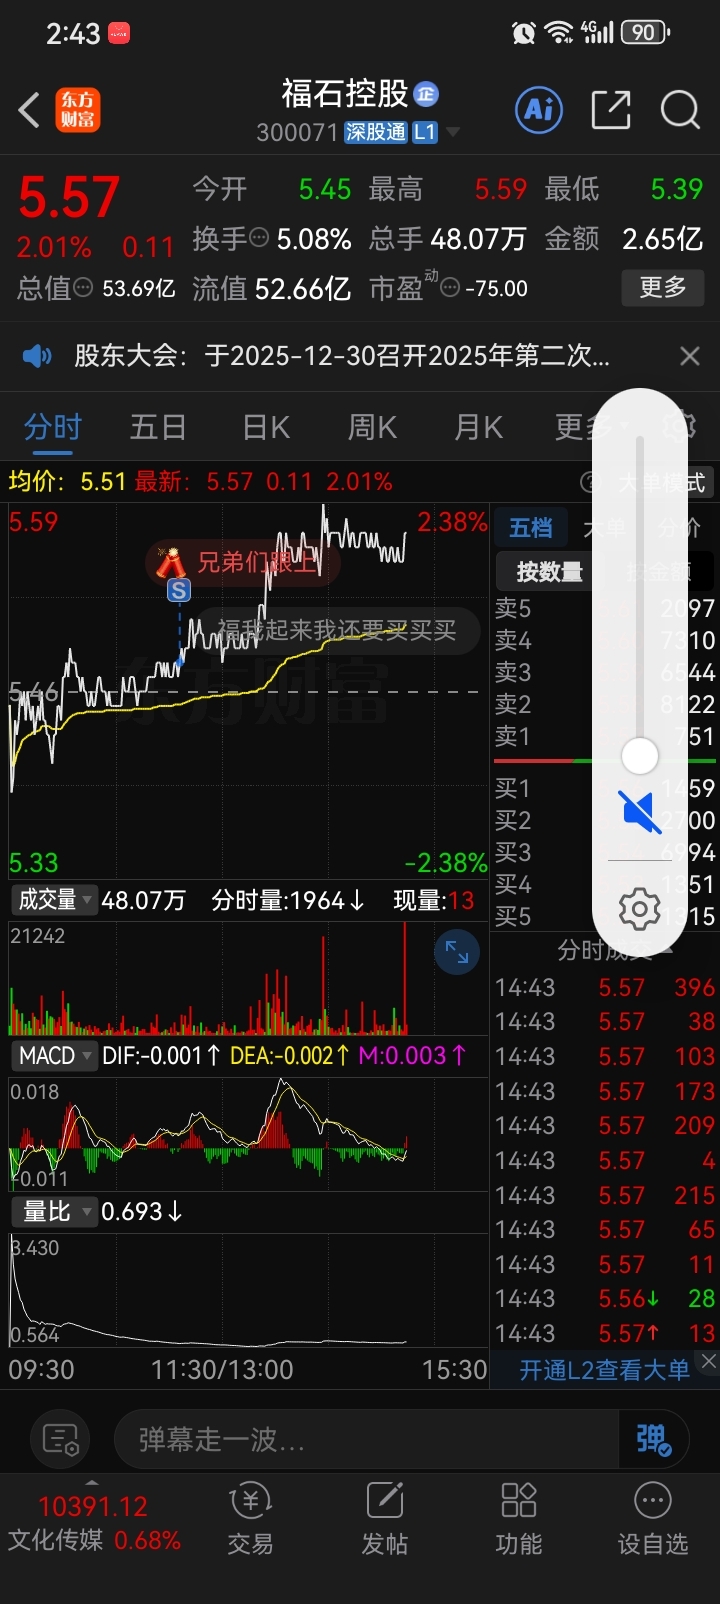The image size is (720, 1604).
Task: Expand the 文化传媒 index bar
Action: (94, 1521)
